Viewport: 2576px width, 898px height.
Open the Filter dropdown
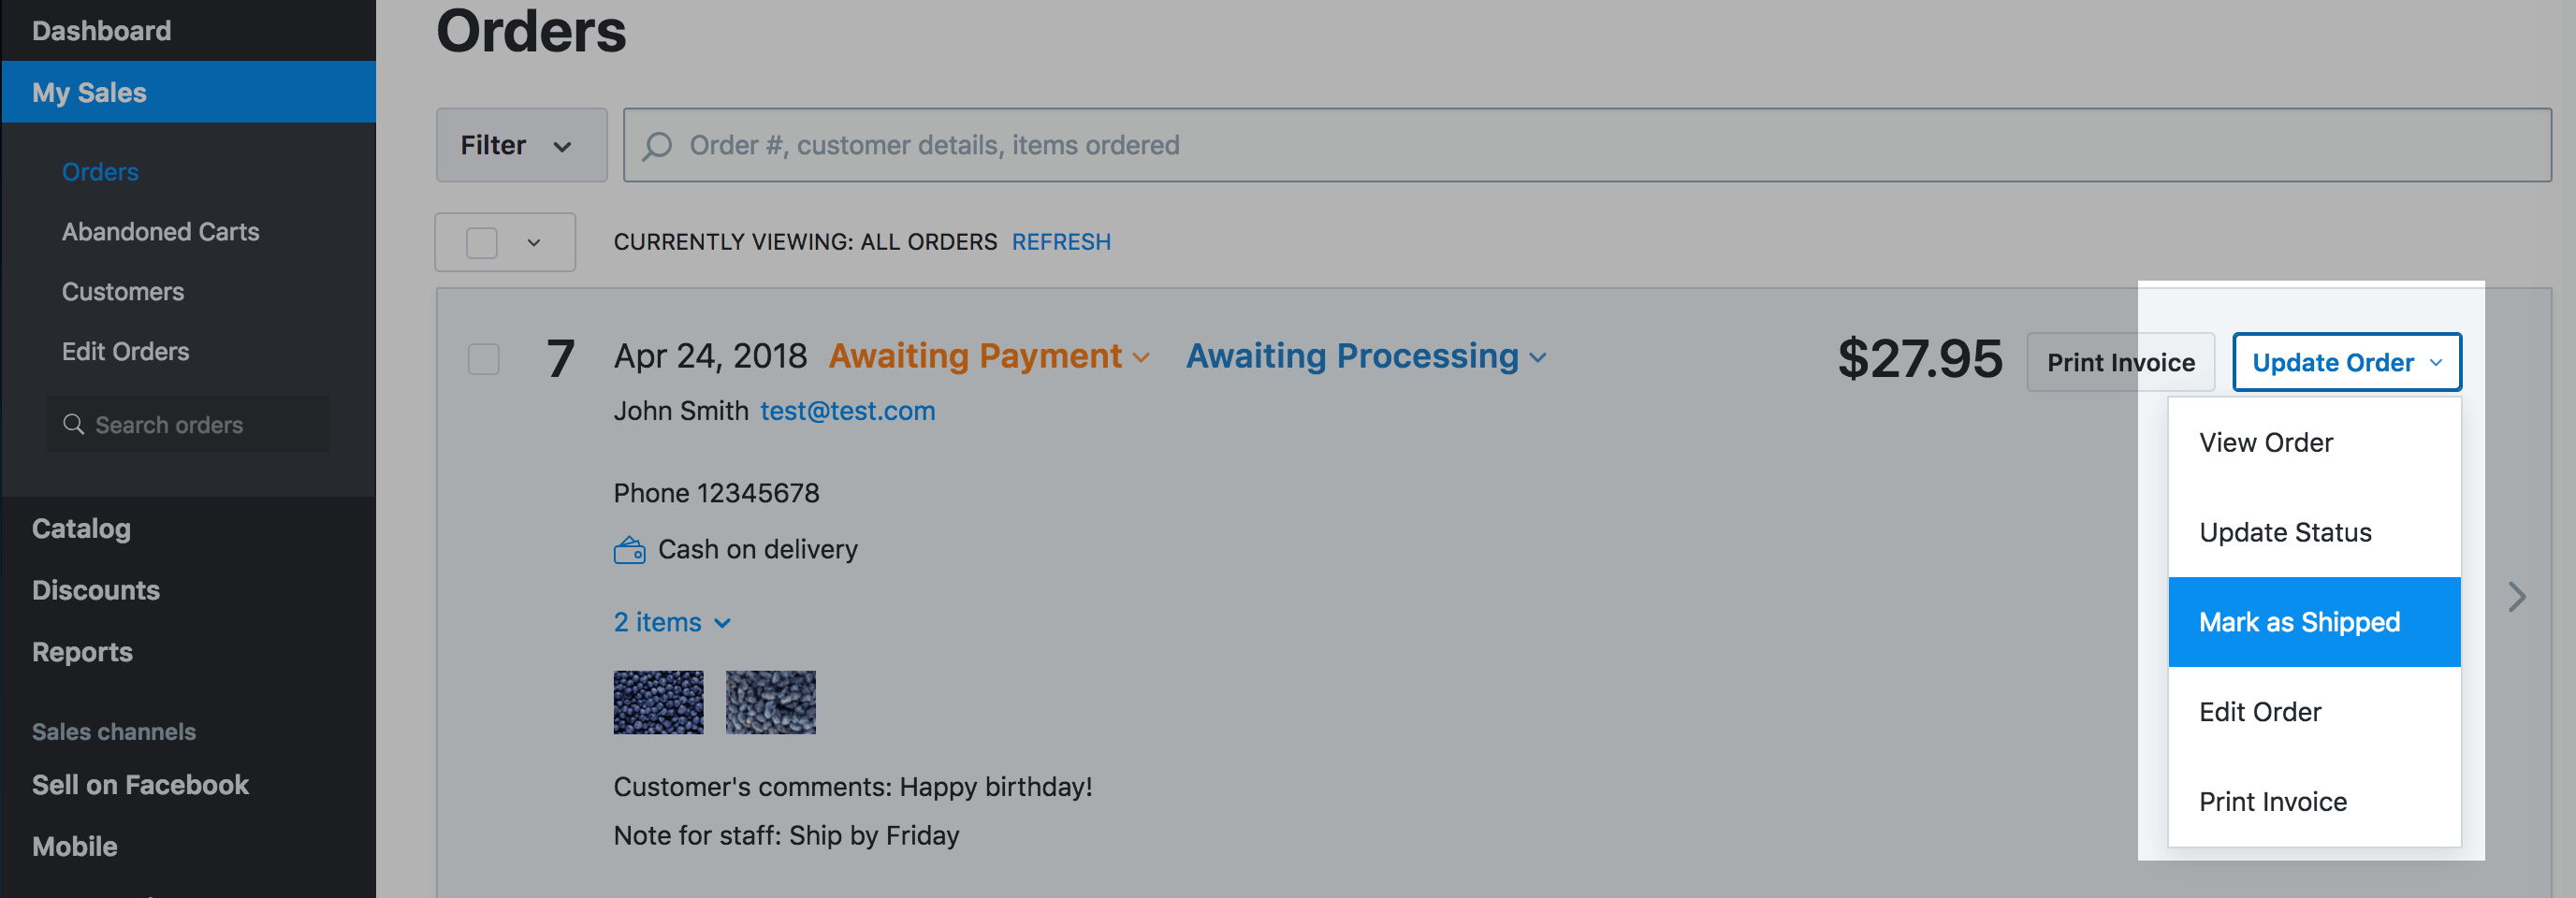pos(520,145)
